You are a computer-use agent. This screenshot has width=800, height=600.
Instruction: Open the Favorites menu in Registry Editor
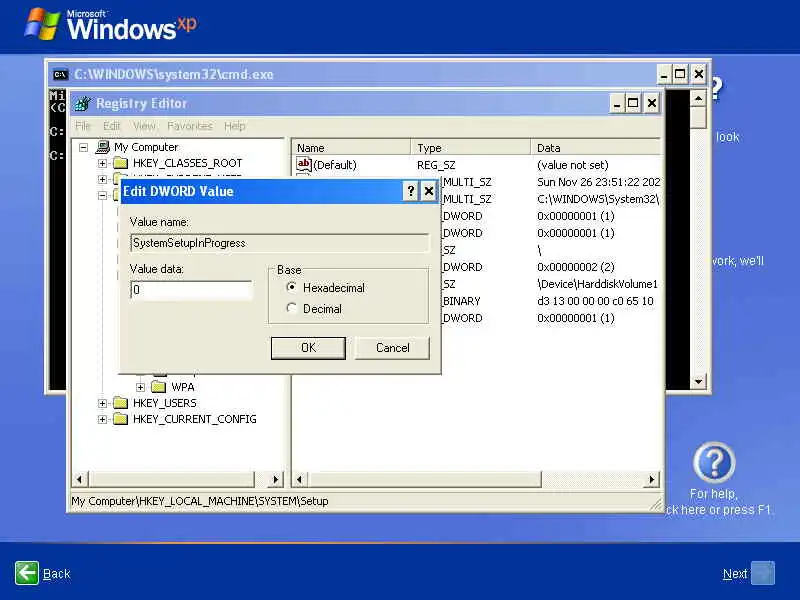point(189,126)
